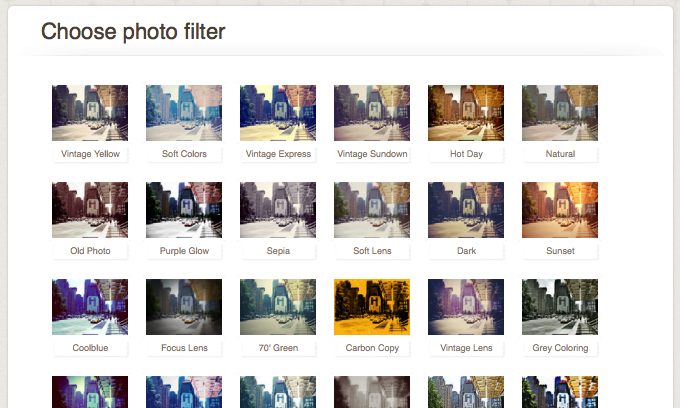Click the Coolblue label
This screenshot has height=408, width=680.
pyautogui.click(x=90, y=348)
